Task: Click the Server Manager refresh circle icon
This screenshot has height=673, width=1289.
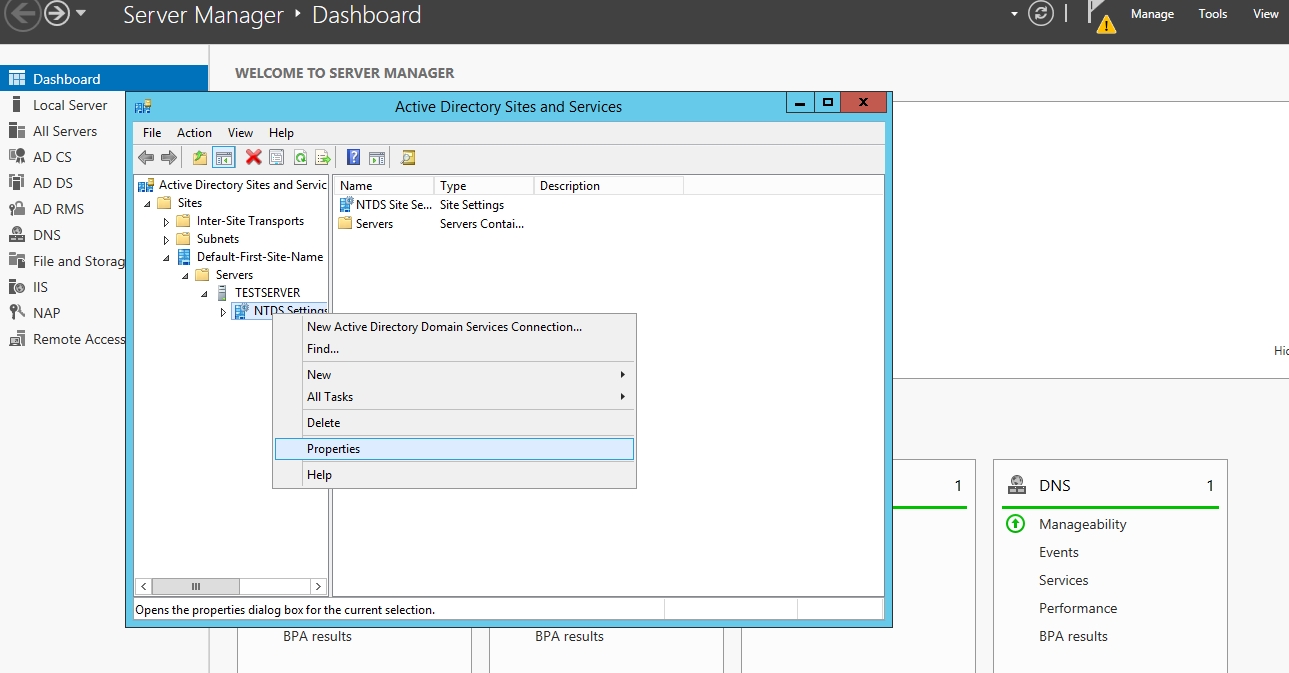Action: pos(1041,14)
